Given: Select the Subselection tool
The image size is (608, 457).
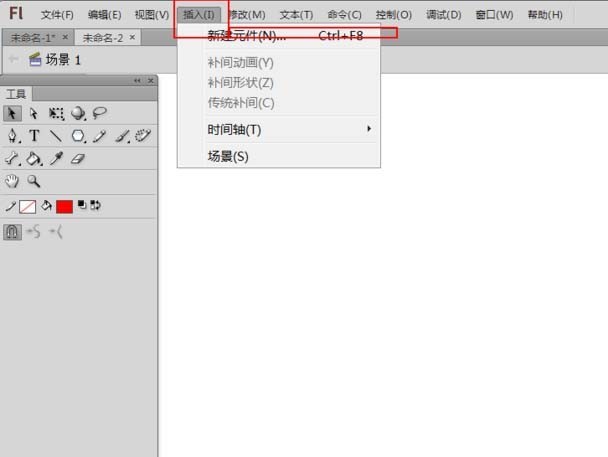Looking at the screenshot, I should coord(34,114).
